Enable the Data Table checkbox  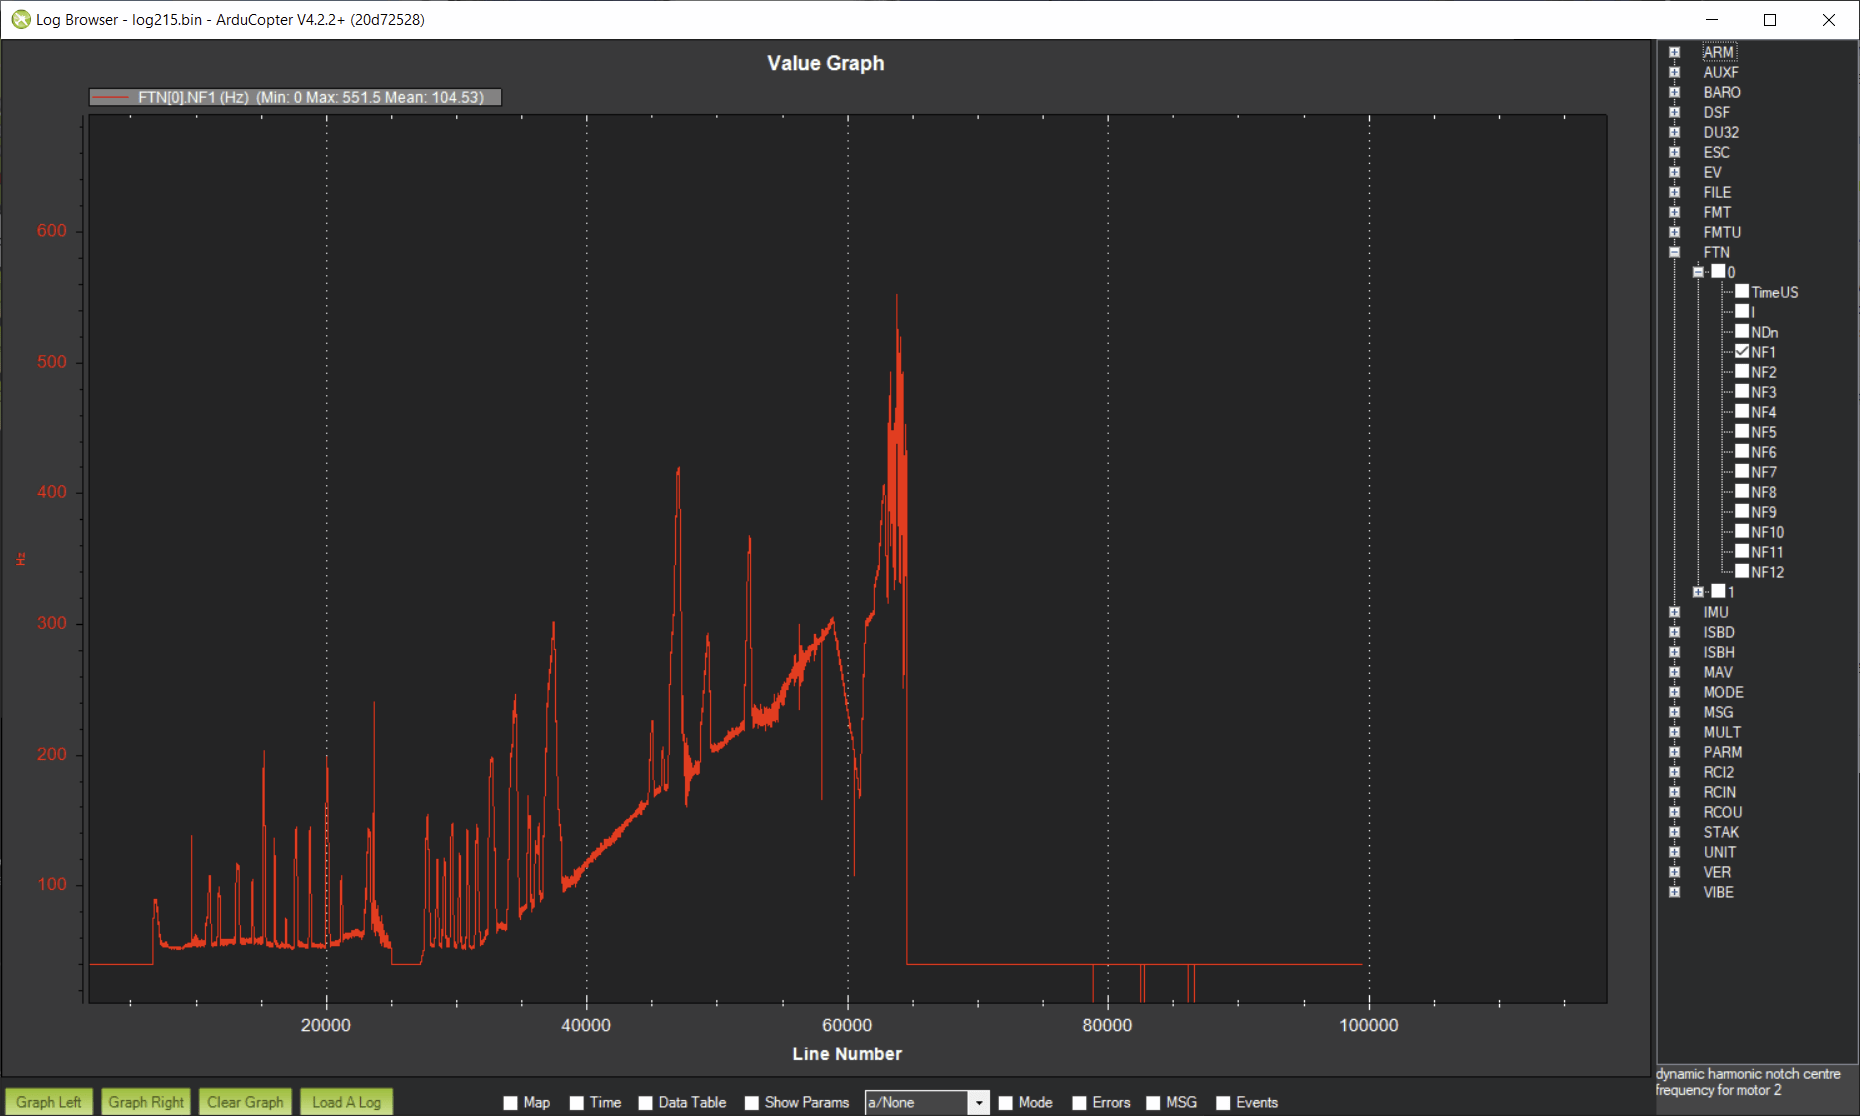[645, 1102]
